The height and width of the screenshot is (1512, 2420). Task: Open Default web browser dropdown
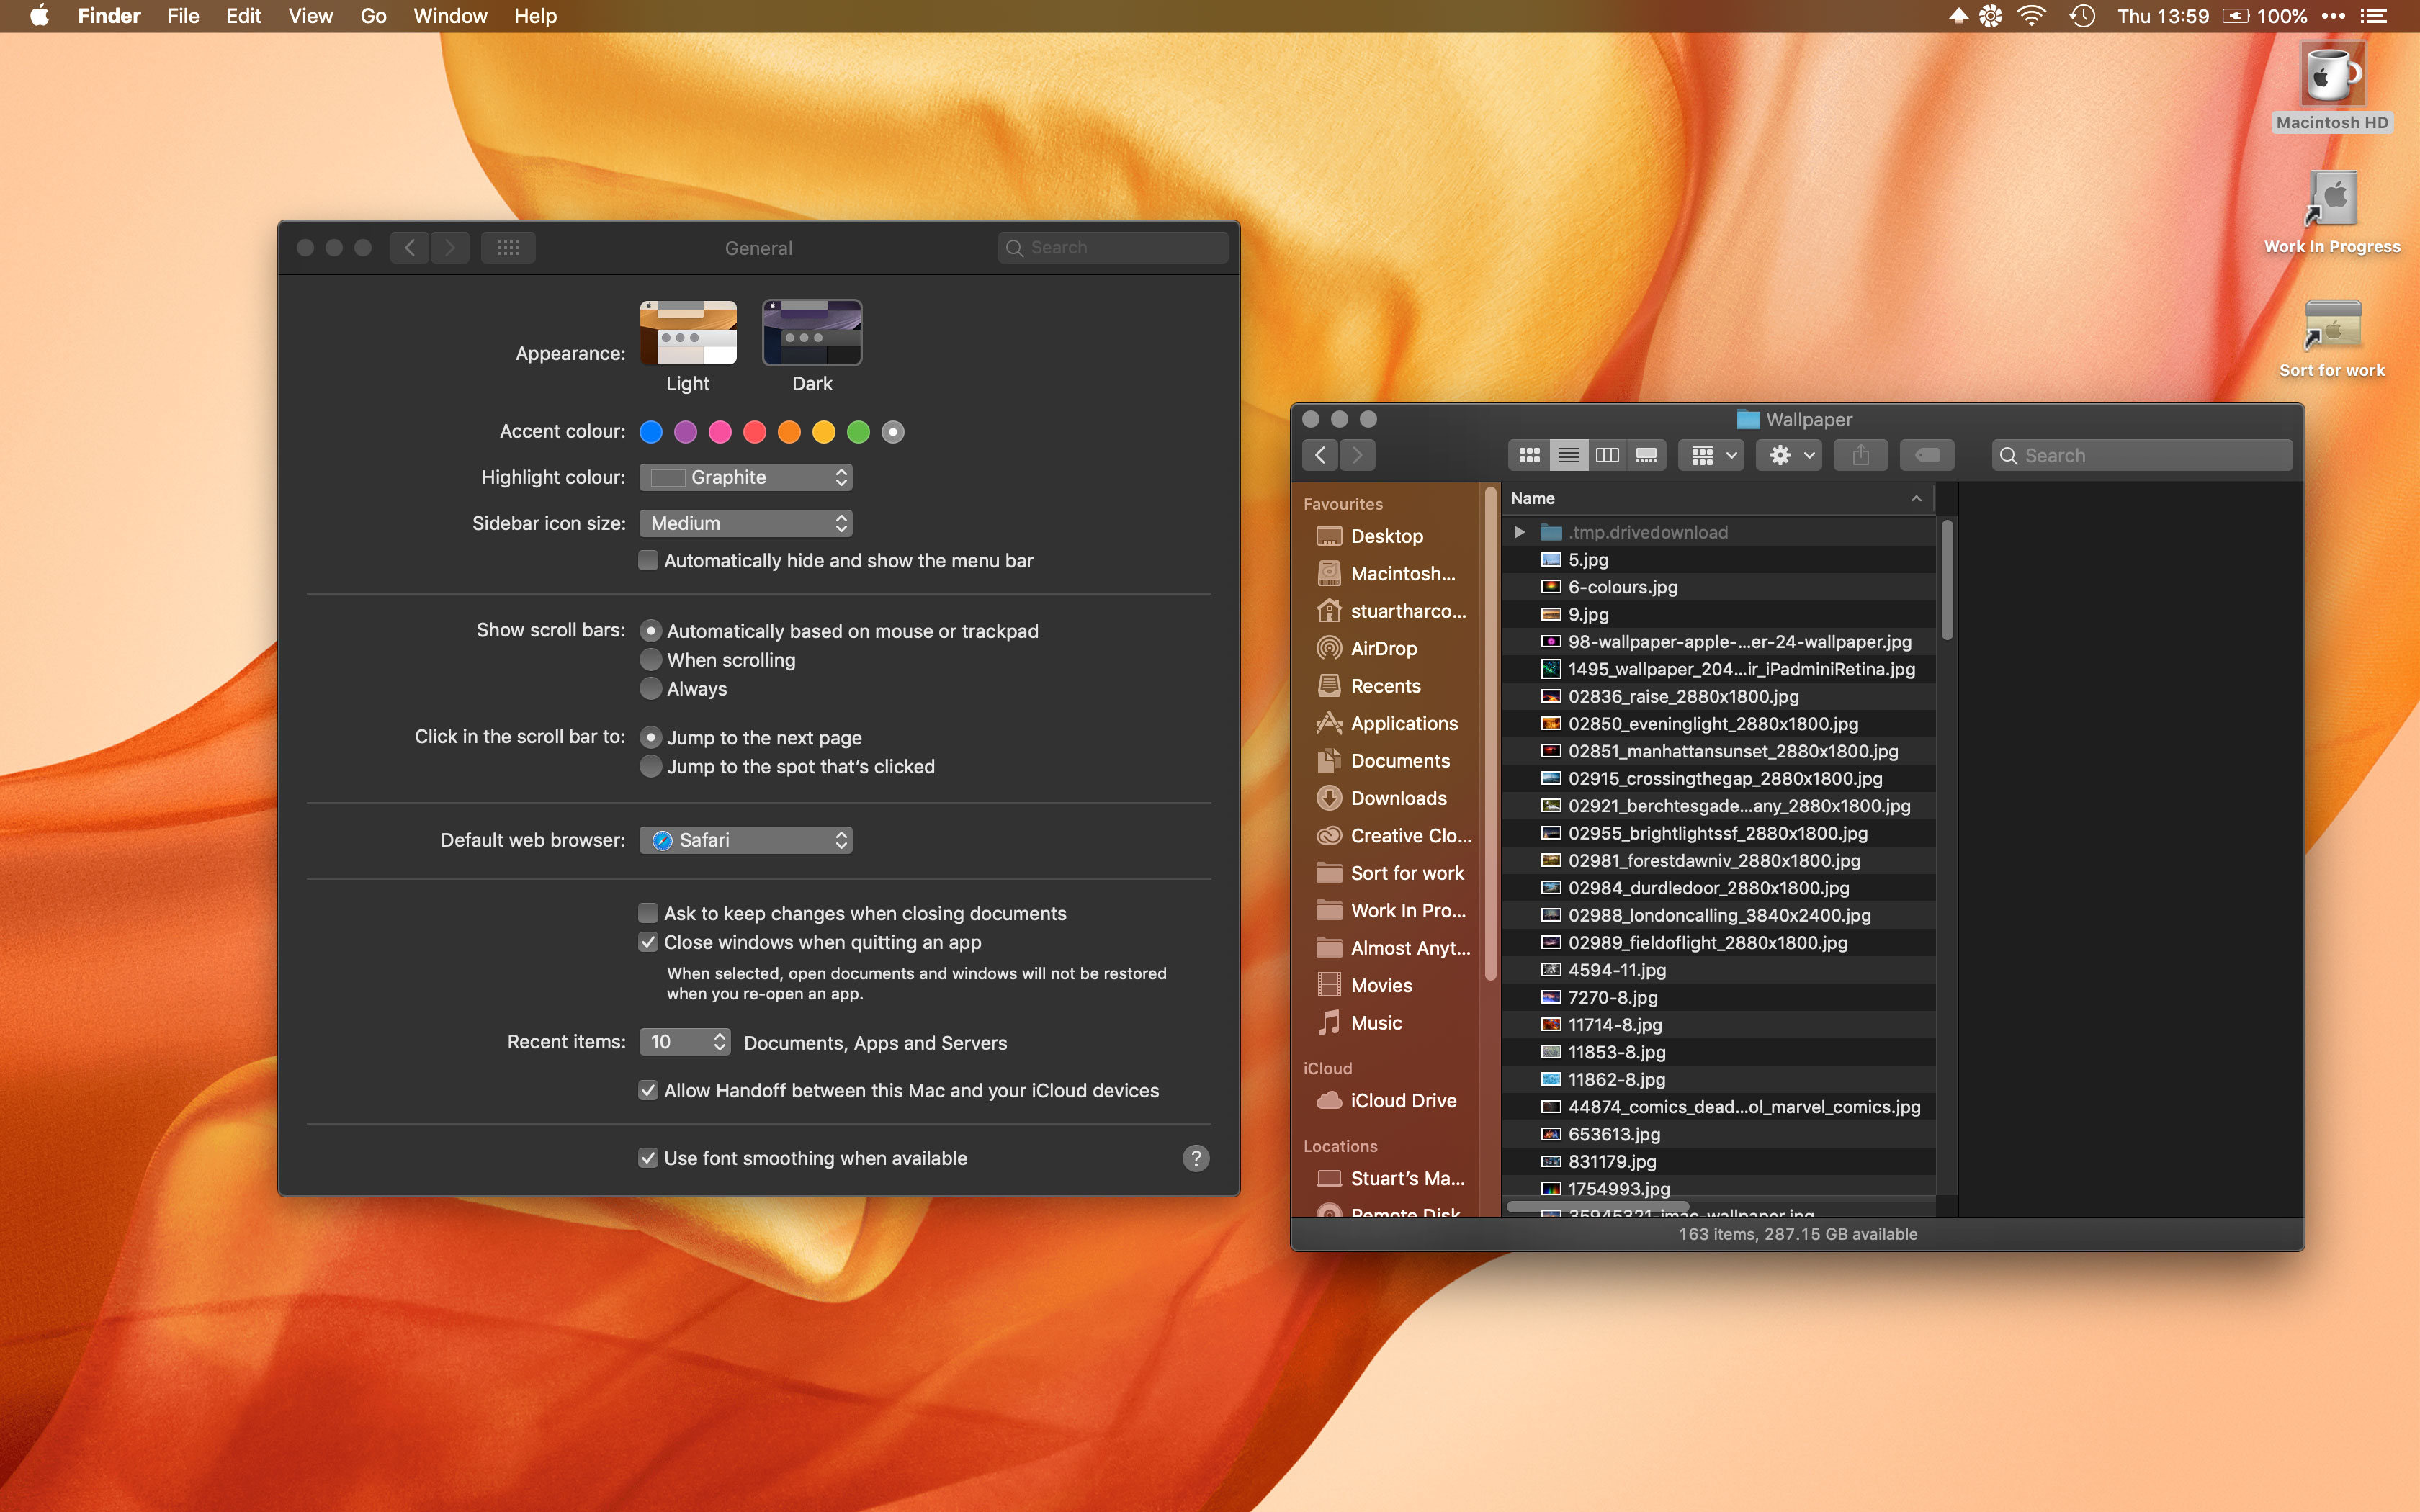click(746, 840)
